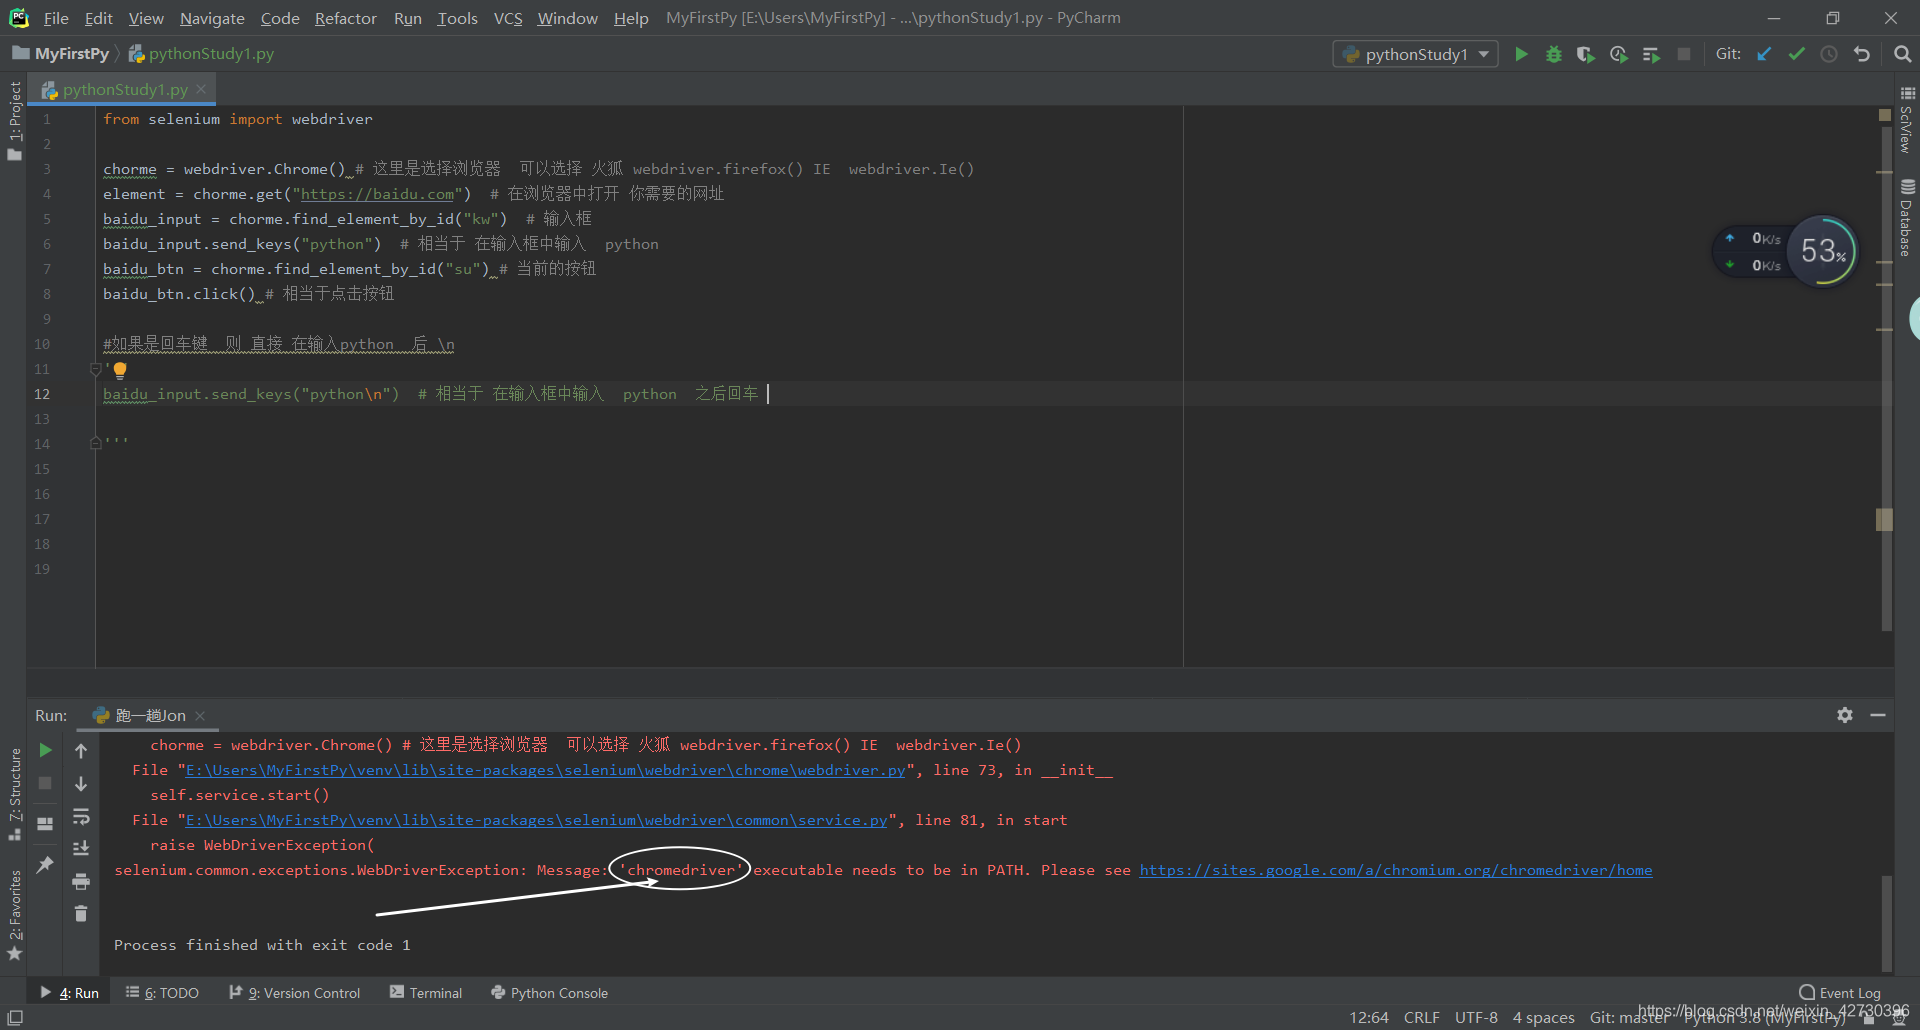Collapse the docstring fold at line 11
This screenshot has height=1030, width=1920.
tap(96, 369)
